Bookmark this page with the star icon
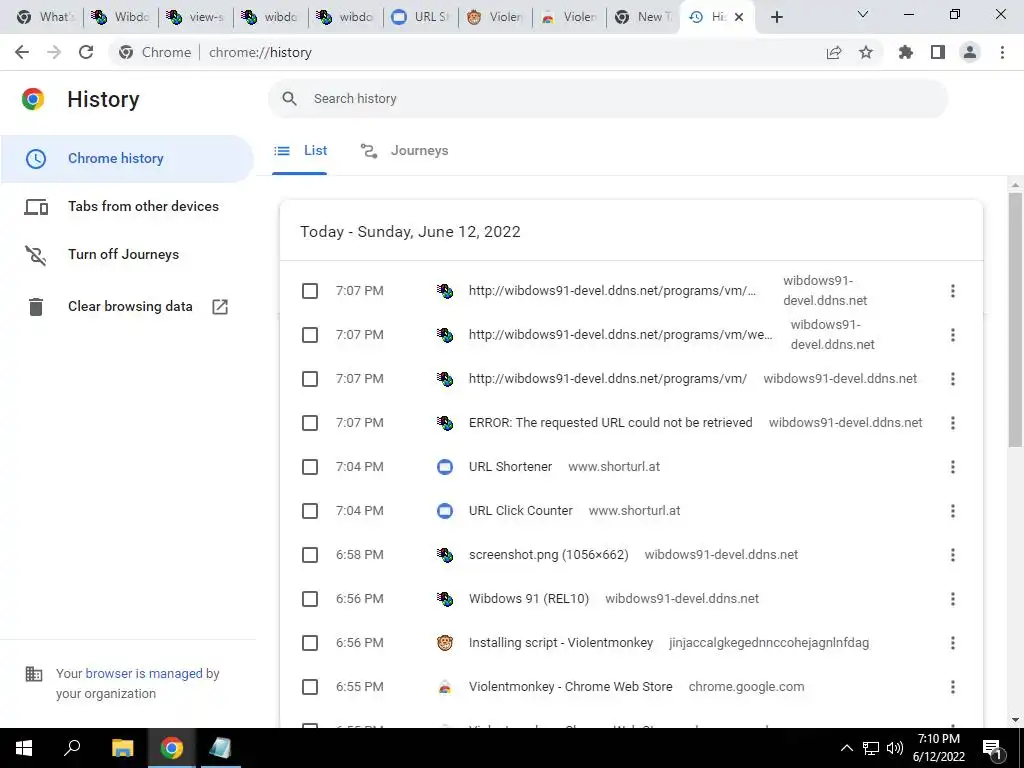1024x768 pixels. tap(865, 52)
